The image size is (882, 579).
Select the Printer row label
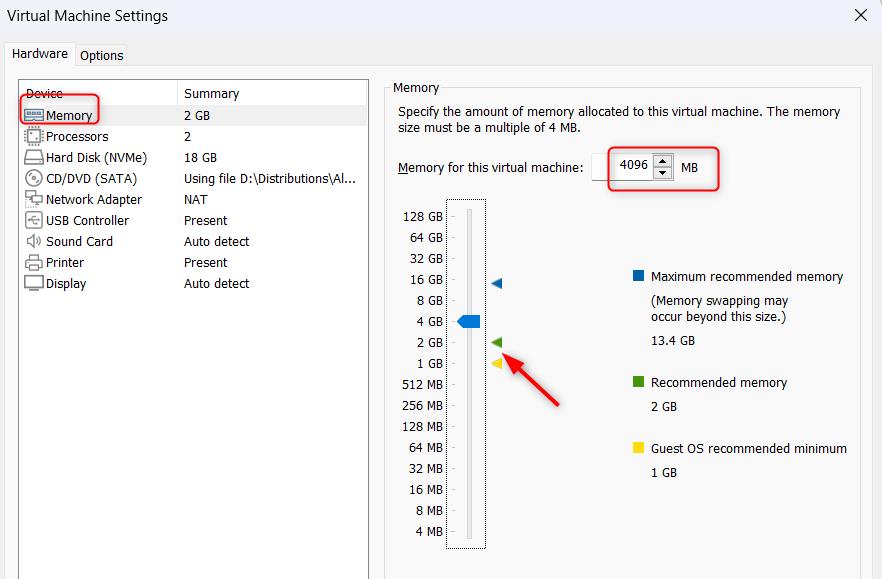pyautogui.click(x=65, y=263)
